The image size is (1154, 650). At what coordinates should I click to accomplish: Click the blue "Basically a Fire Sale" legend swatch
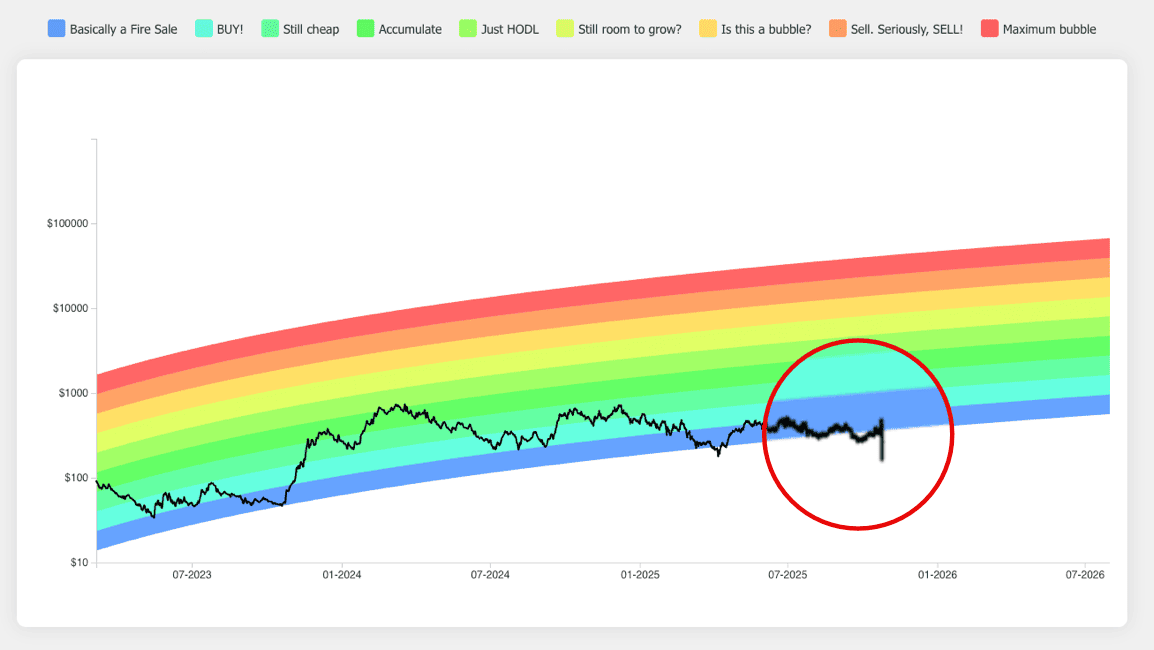(x=57, y=29)
